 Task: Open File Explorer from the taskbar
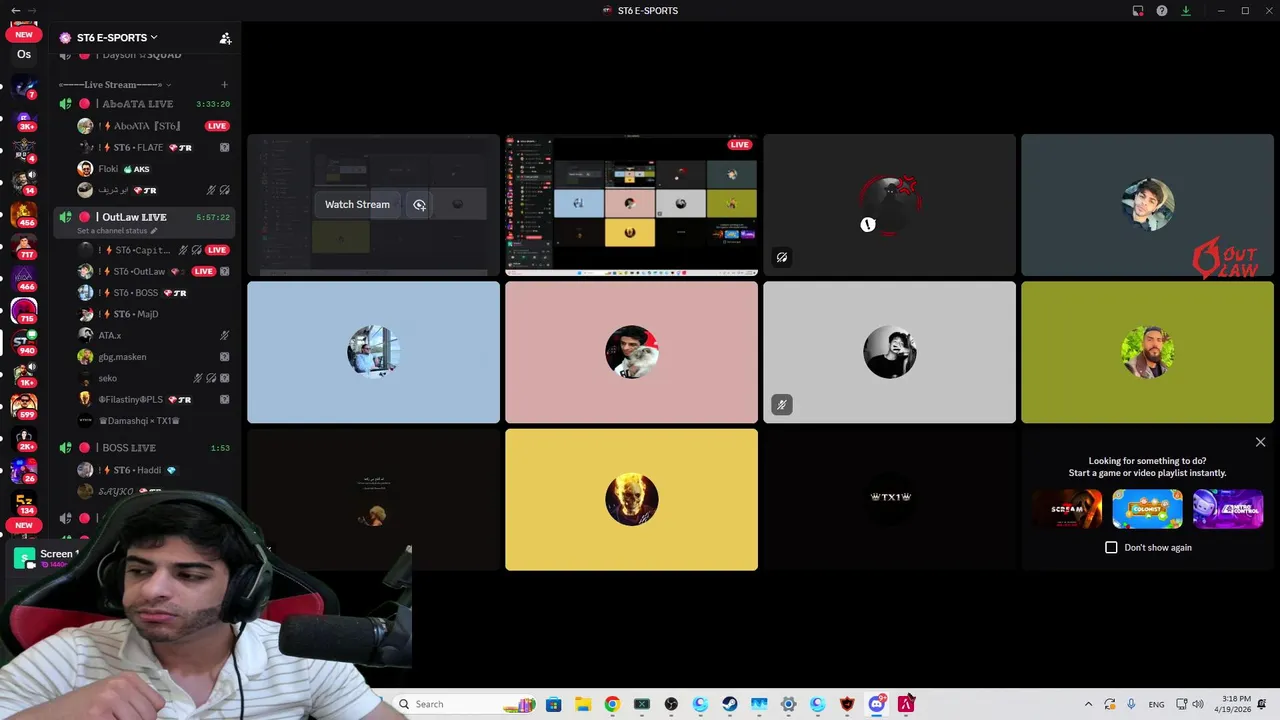tap(583, 704)
